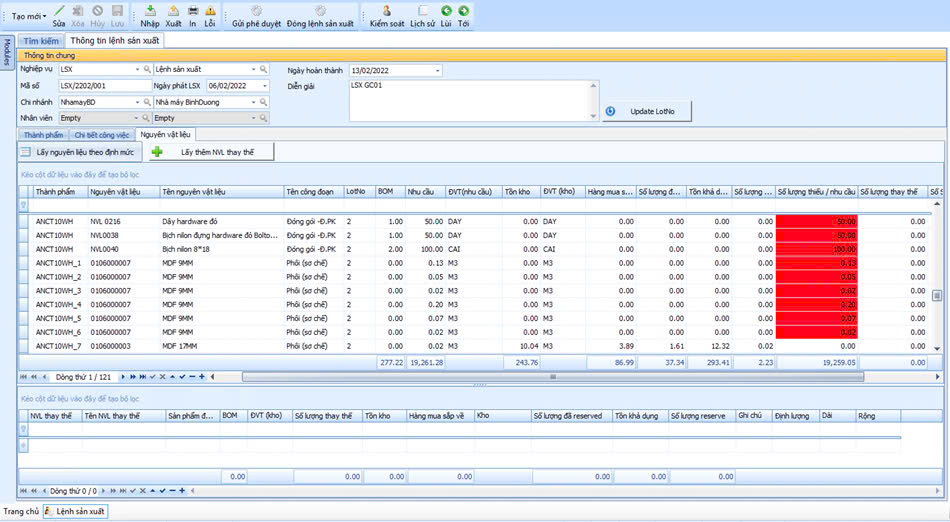The width and height of the screenshot is (950, 522).
Task: Expand the Lệnh sản xuất combo dropdown arrow
Action: pos(253,70)
